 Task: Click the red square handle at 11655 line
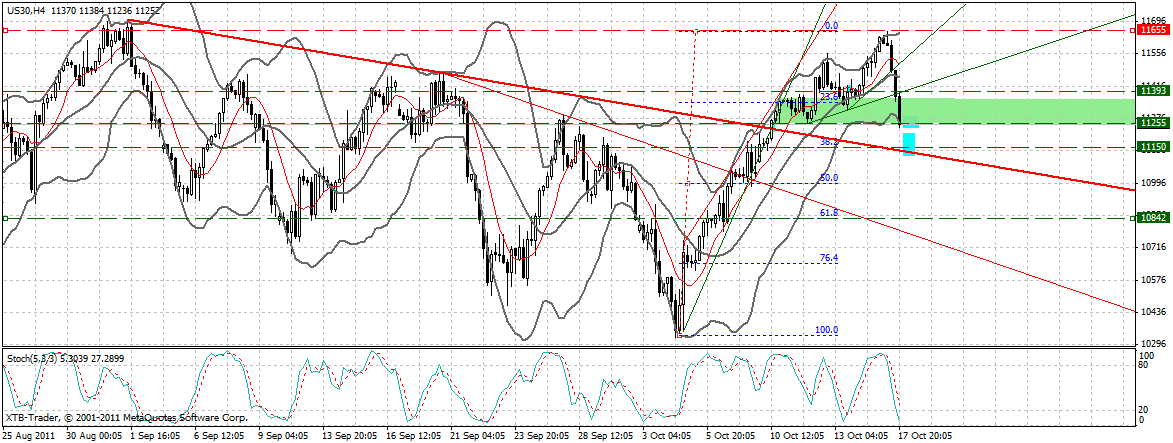pos(6,31)
